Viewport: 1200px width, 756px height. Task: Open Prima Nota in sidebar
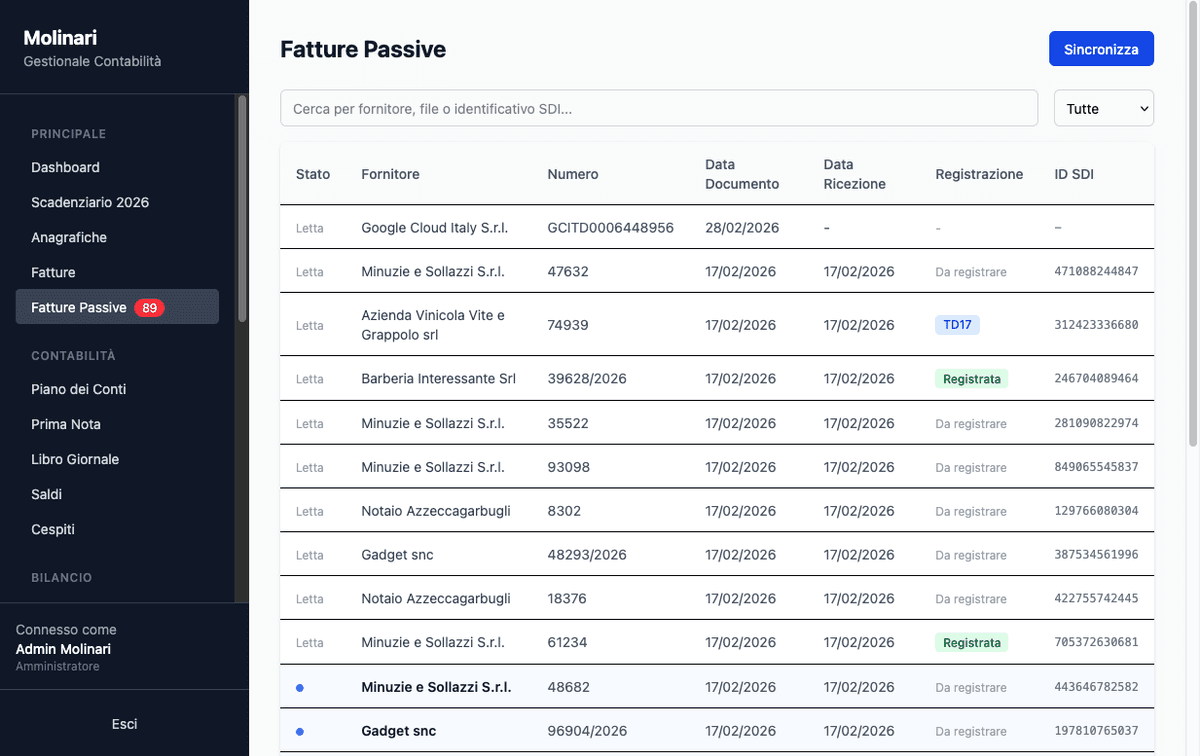(66, 424)
